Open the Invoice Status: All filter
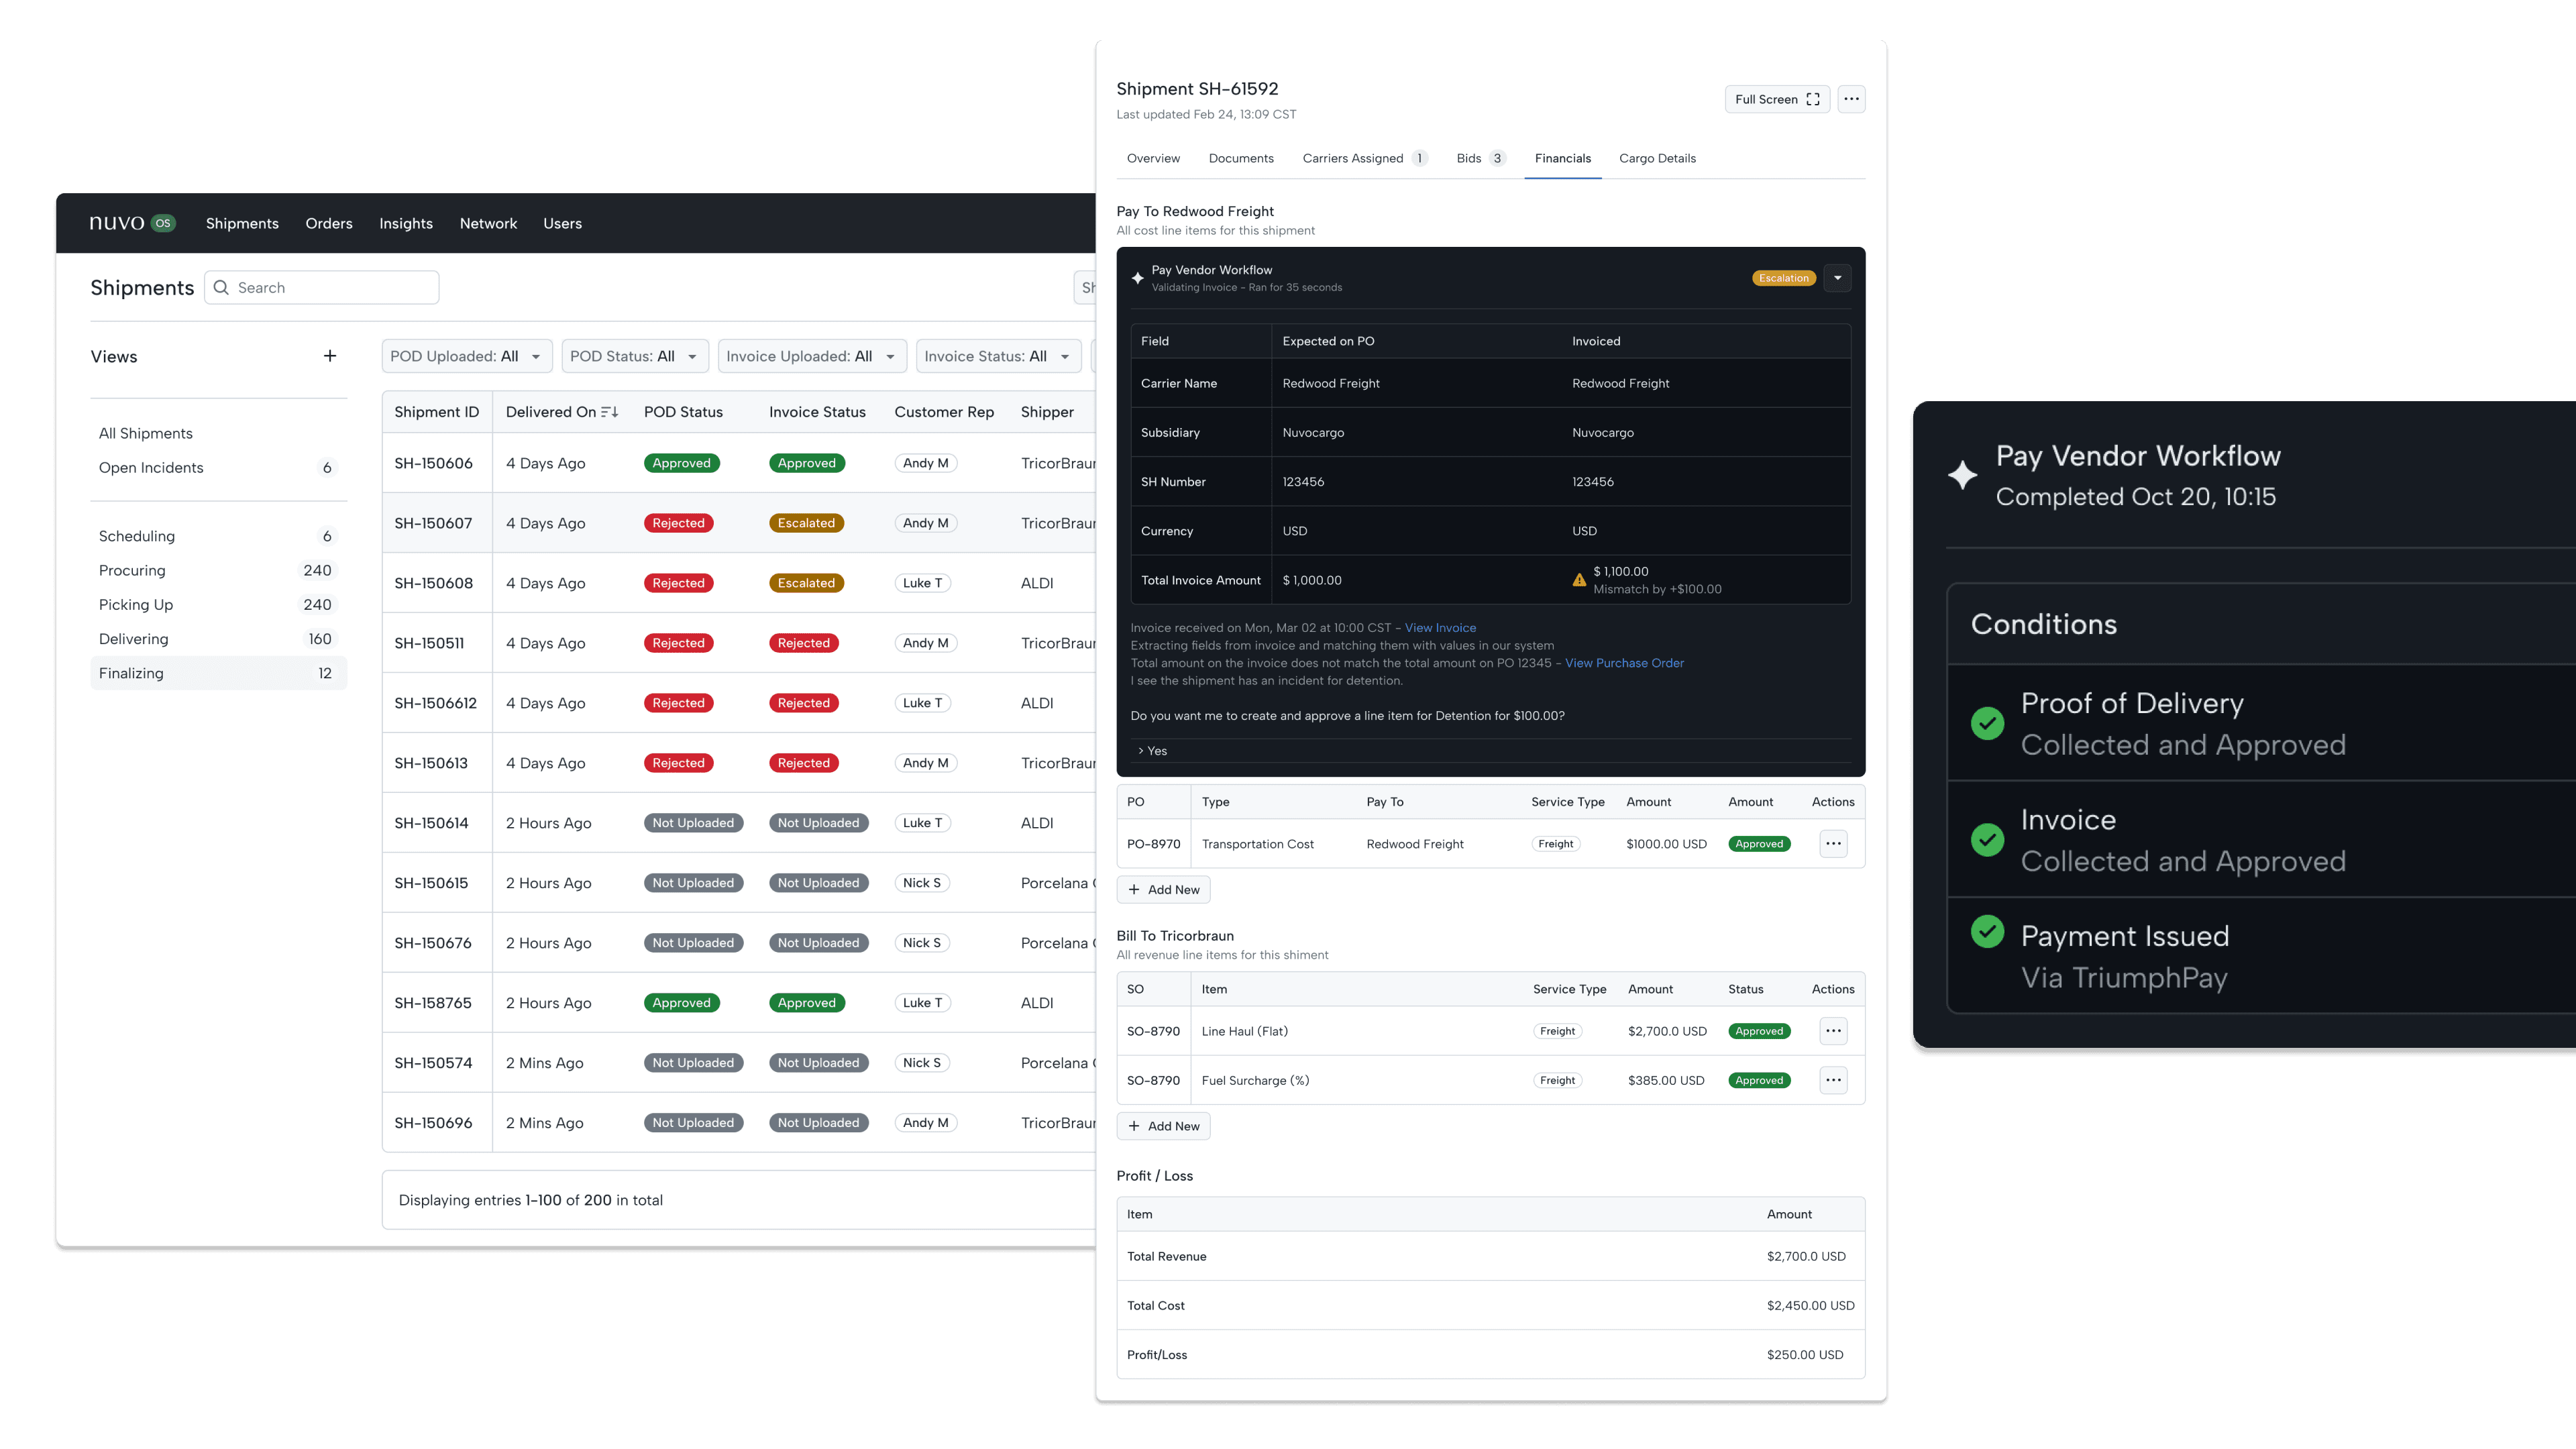Viewport: 2576px width, 1449px height. click(x=998, y=356)
